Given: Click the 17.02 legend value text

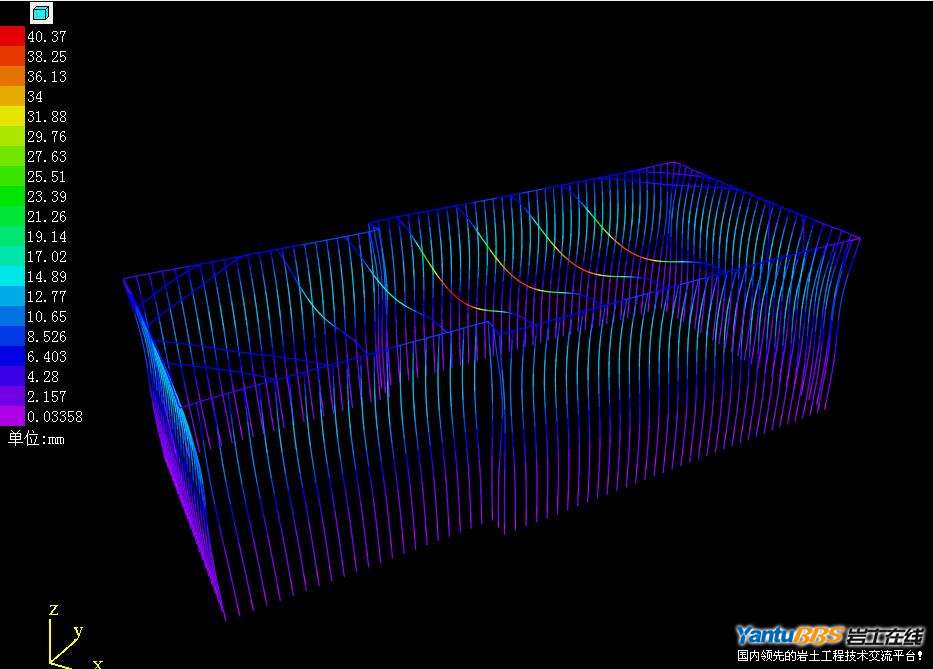Looking at the screenshot, I should point(47,256).
